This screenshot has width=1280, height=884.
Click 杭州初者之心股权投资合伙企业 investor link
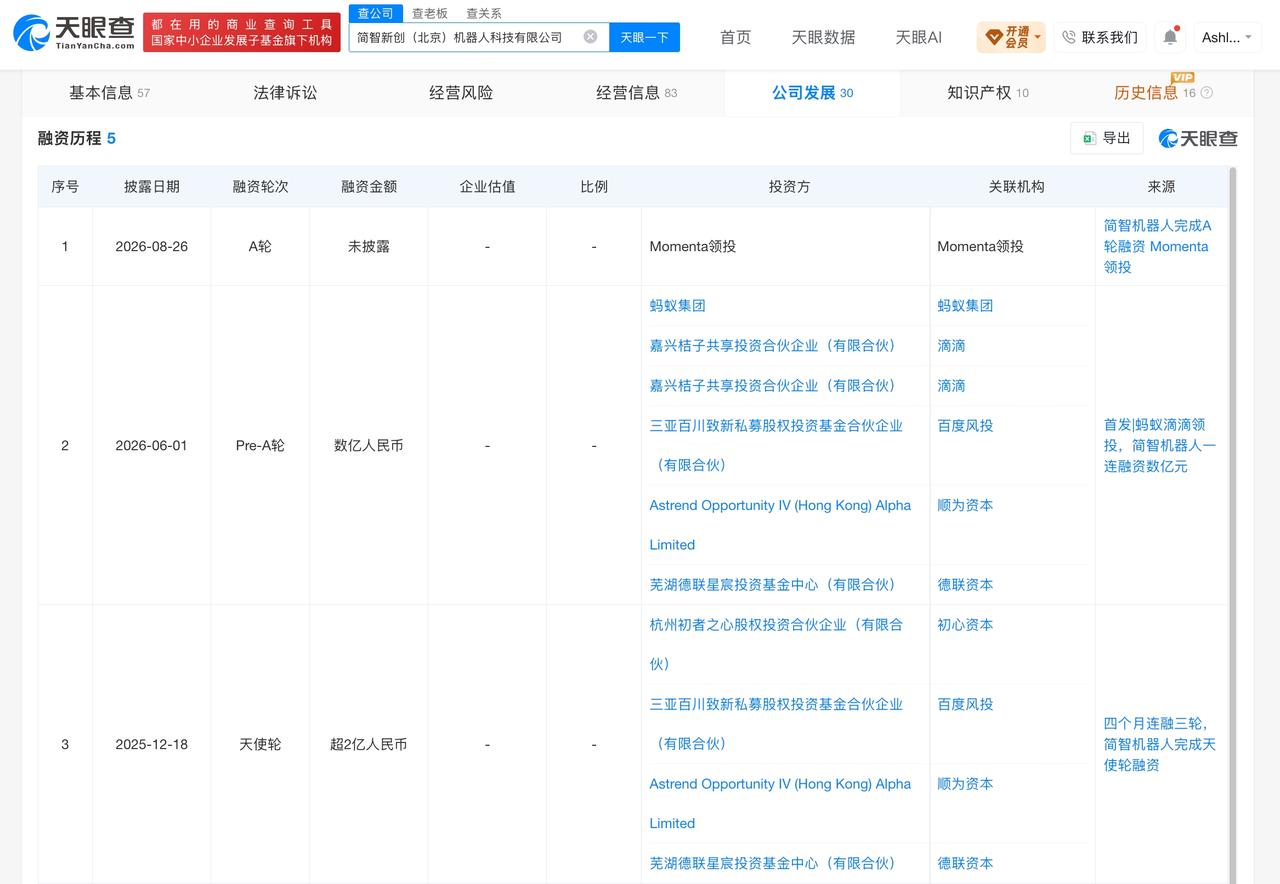[x=776, y=644]
